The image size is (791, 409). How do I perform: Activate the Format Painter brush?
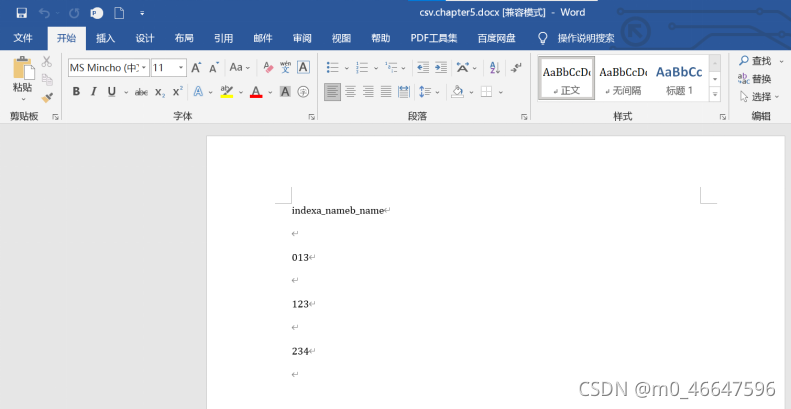47,97
